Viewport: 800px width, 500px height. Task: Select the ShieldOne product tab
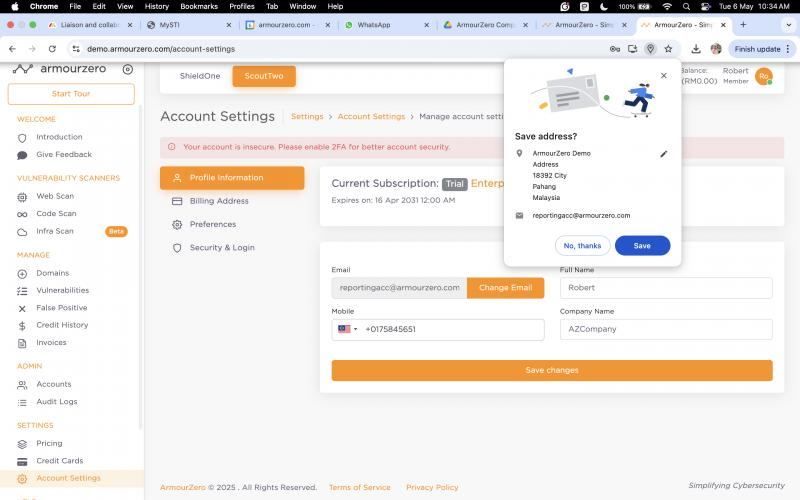click(x=200, y=76)
